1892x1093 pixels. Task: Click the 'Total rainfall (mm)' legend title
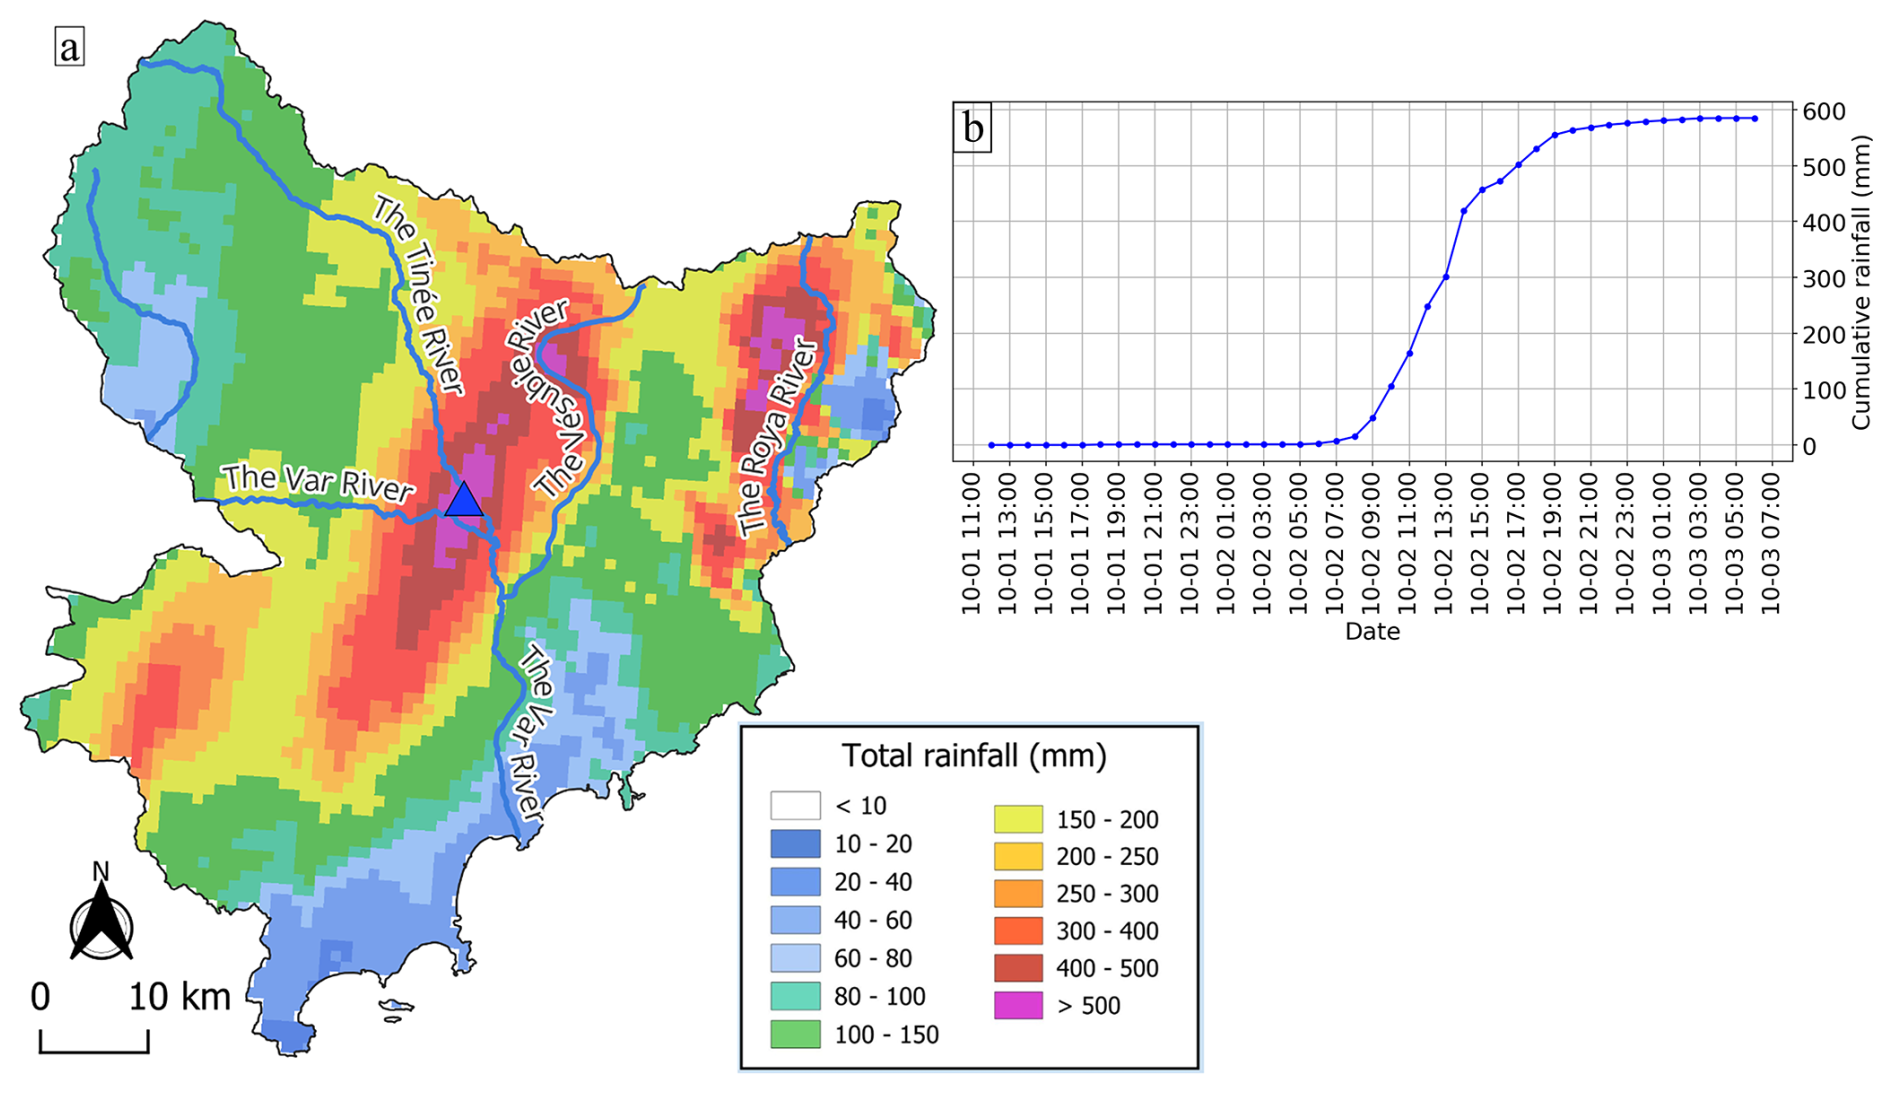point(974,755)
